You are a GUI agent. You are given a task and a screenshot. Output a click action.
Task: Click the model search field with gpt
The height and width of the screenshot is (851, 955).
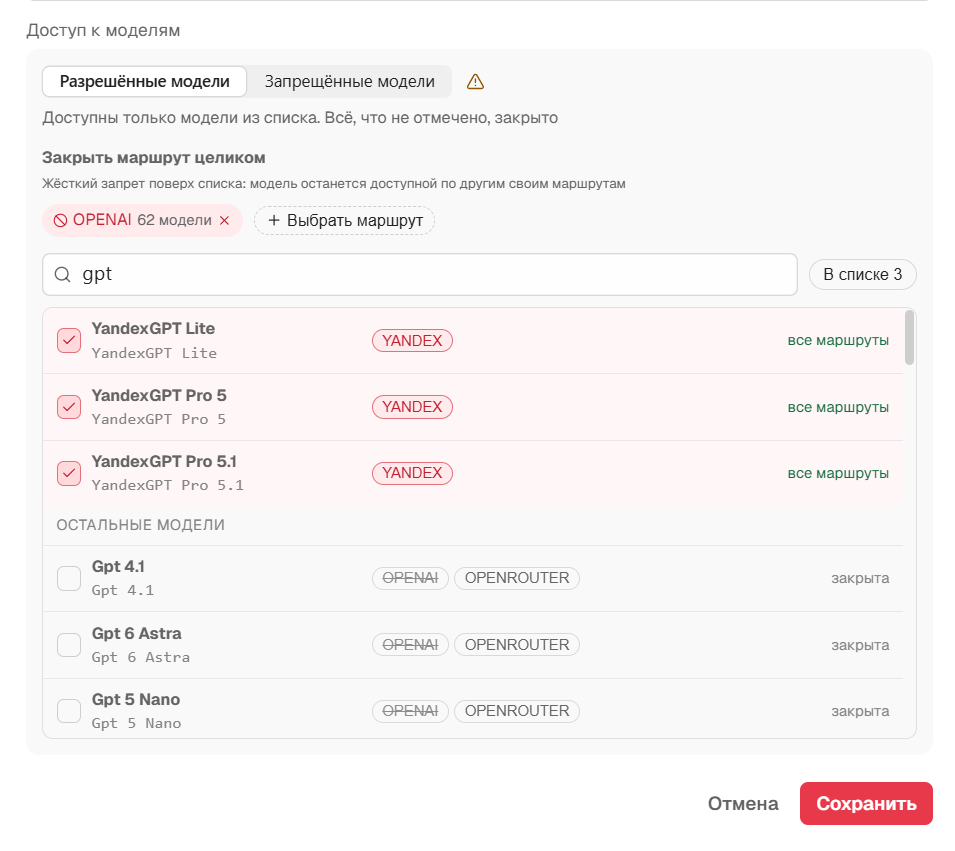(x=420, y=275)
